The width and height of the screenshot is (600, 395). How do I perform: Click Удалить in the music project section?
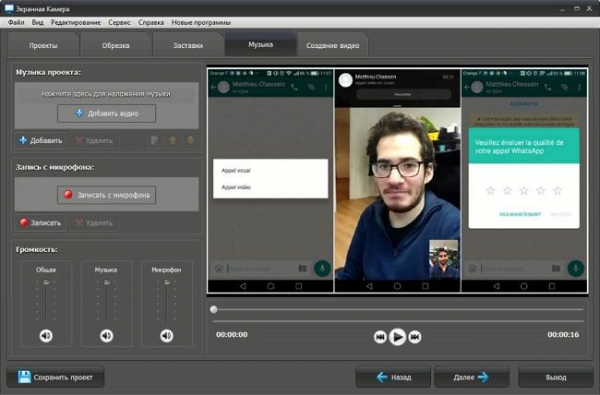[95, 140]
